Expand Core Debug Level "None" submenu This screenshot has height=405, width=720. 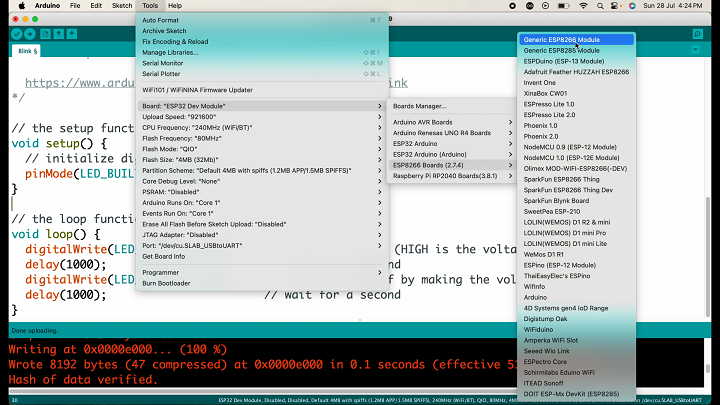click(x=262, y=181)
